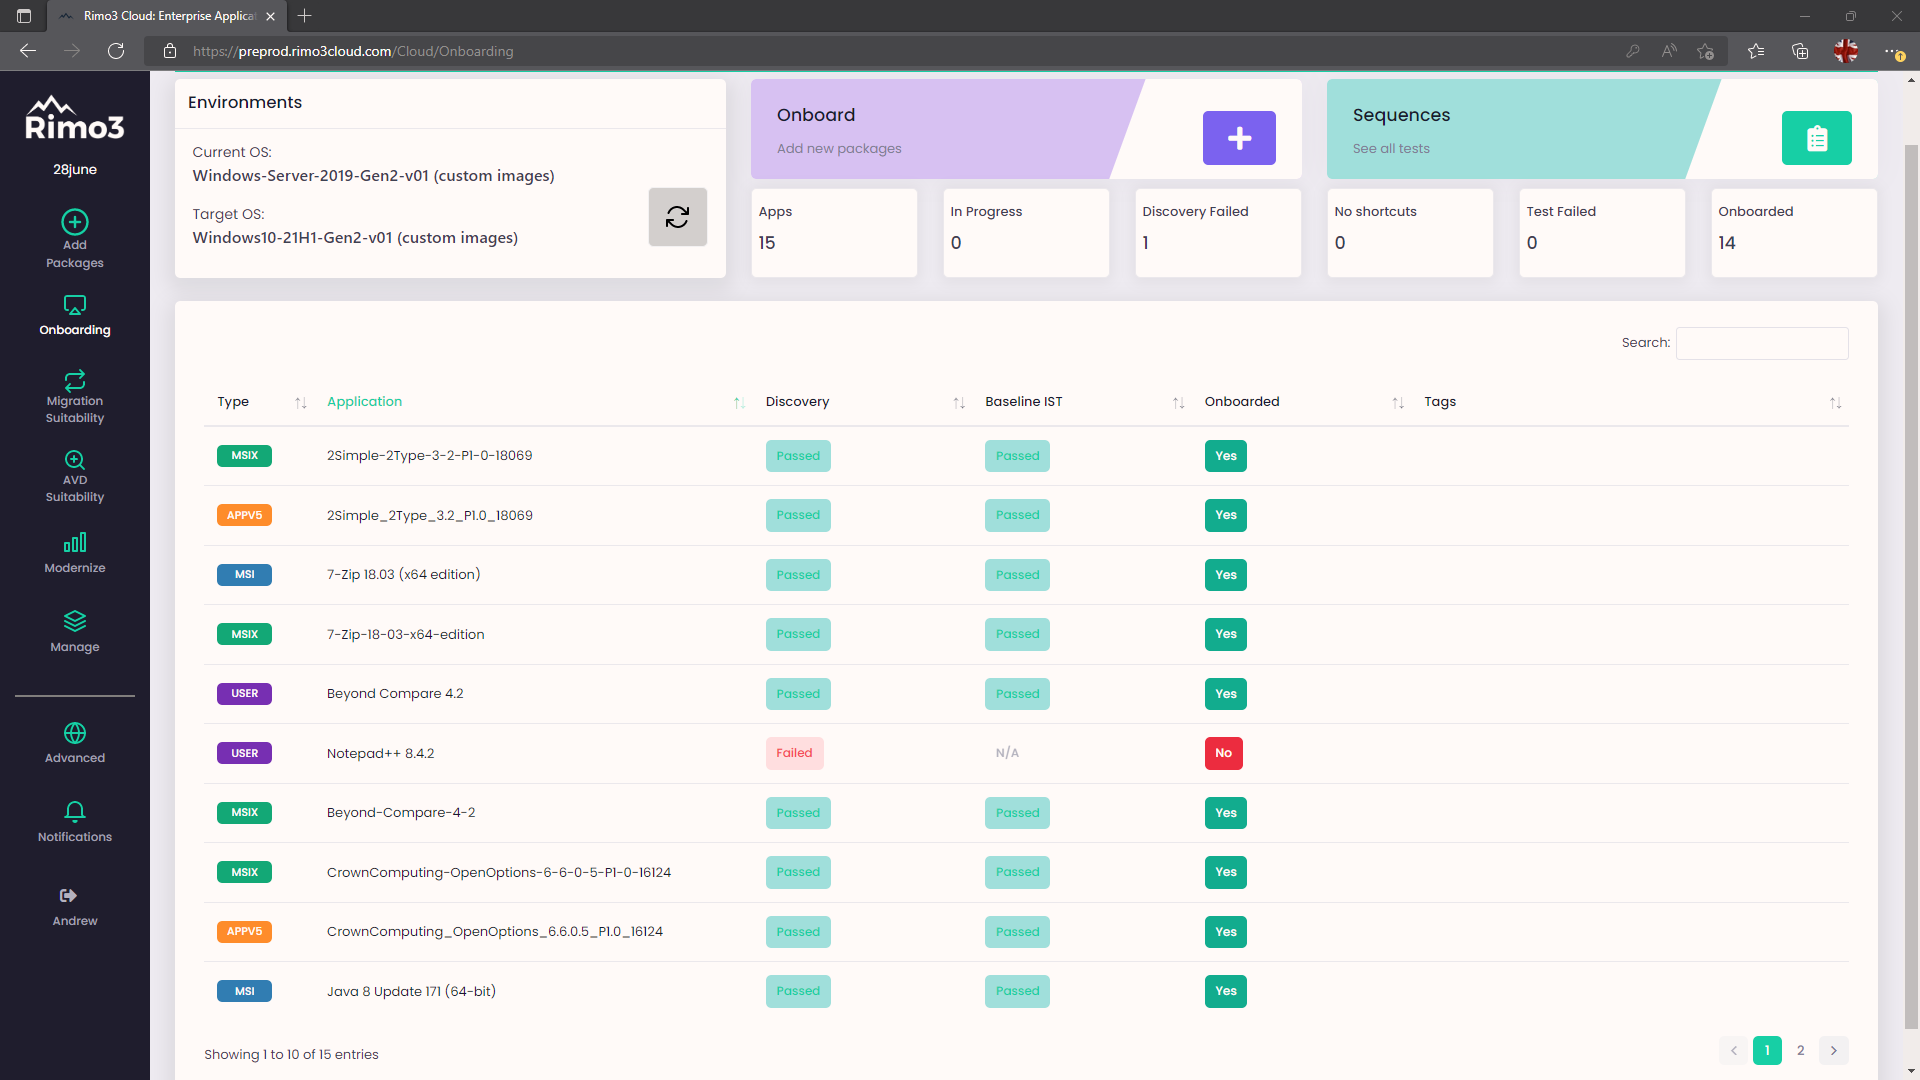
Task: Go to page 2 of entries
Action: pos(1800,1050)
